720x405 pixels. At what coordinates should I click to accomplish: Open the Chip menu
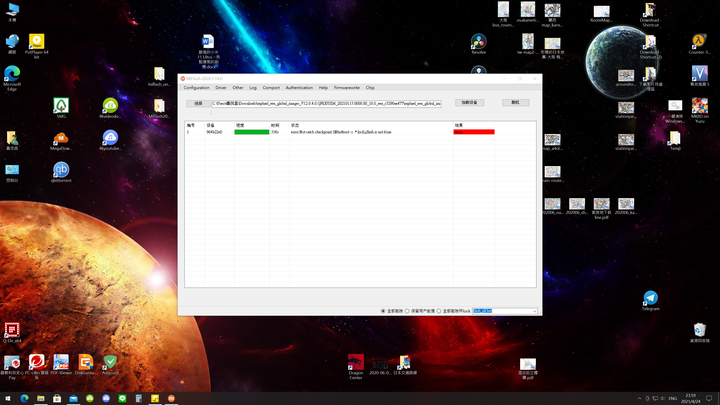pos(370,88)
